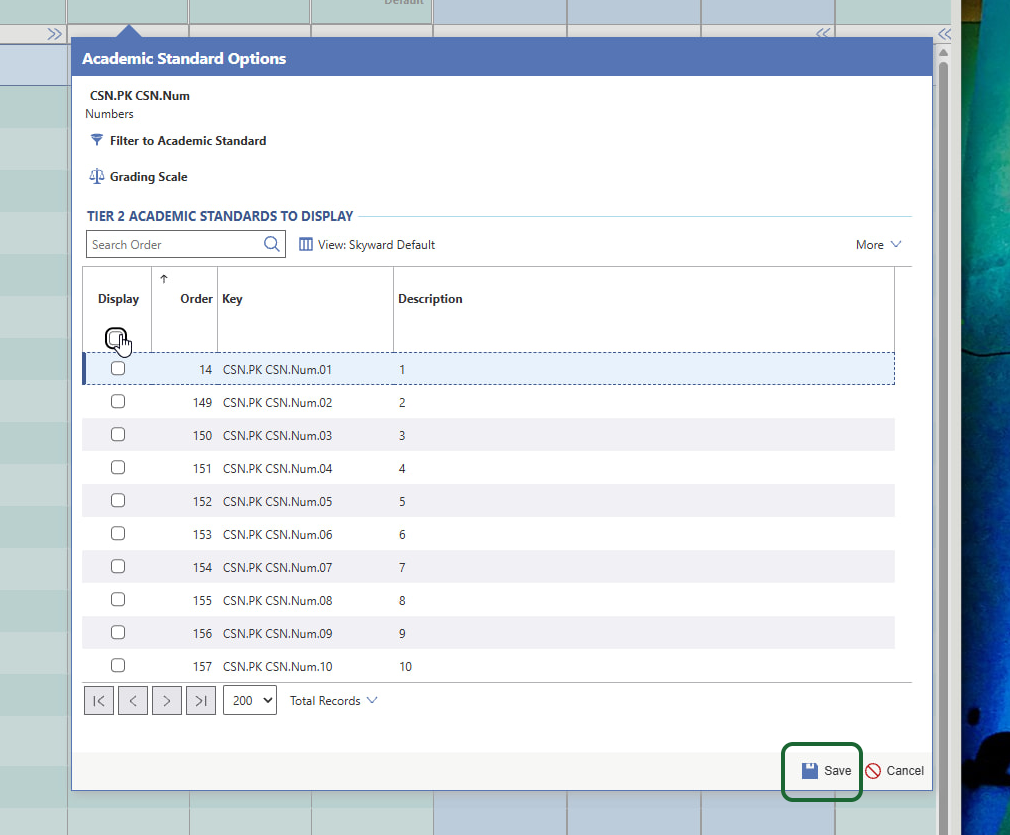Select the CSN.PK CSN.Num.01 key cell

point(277,370)
